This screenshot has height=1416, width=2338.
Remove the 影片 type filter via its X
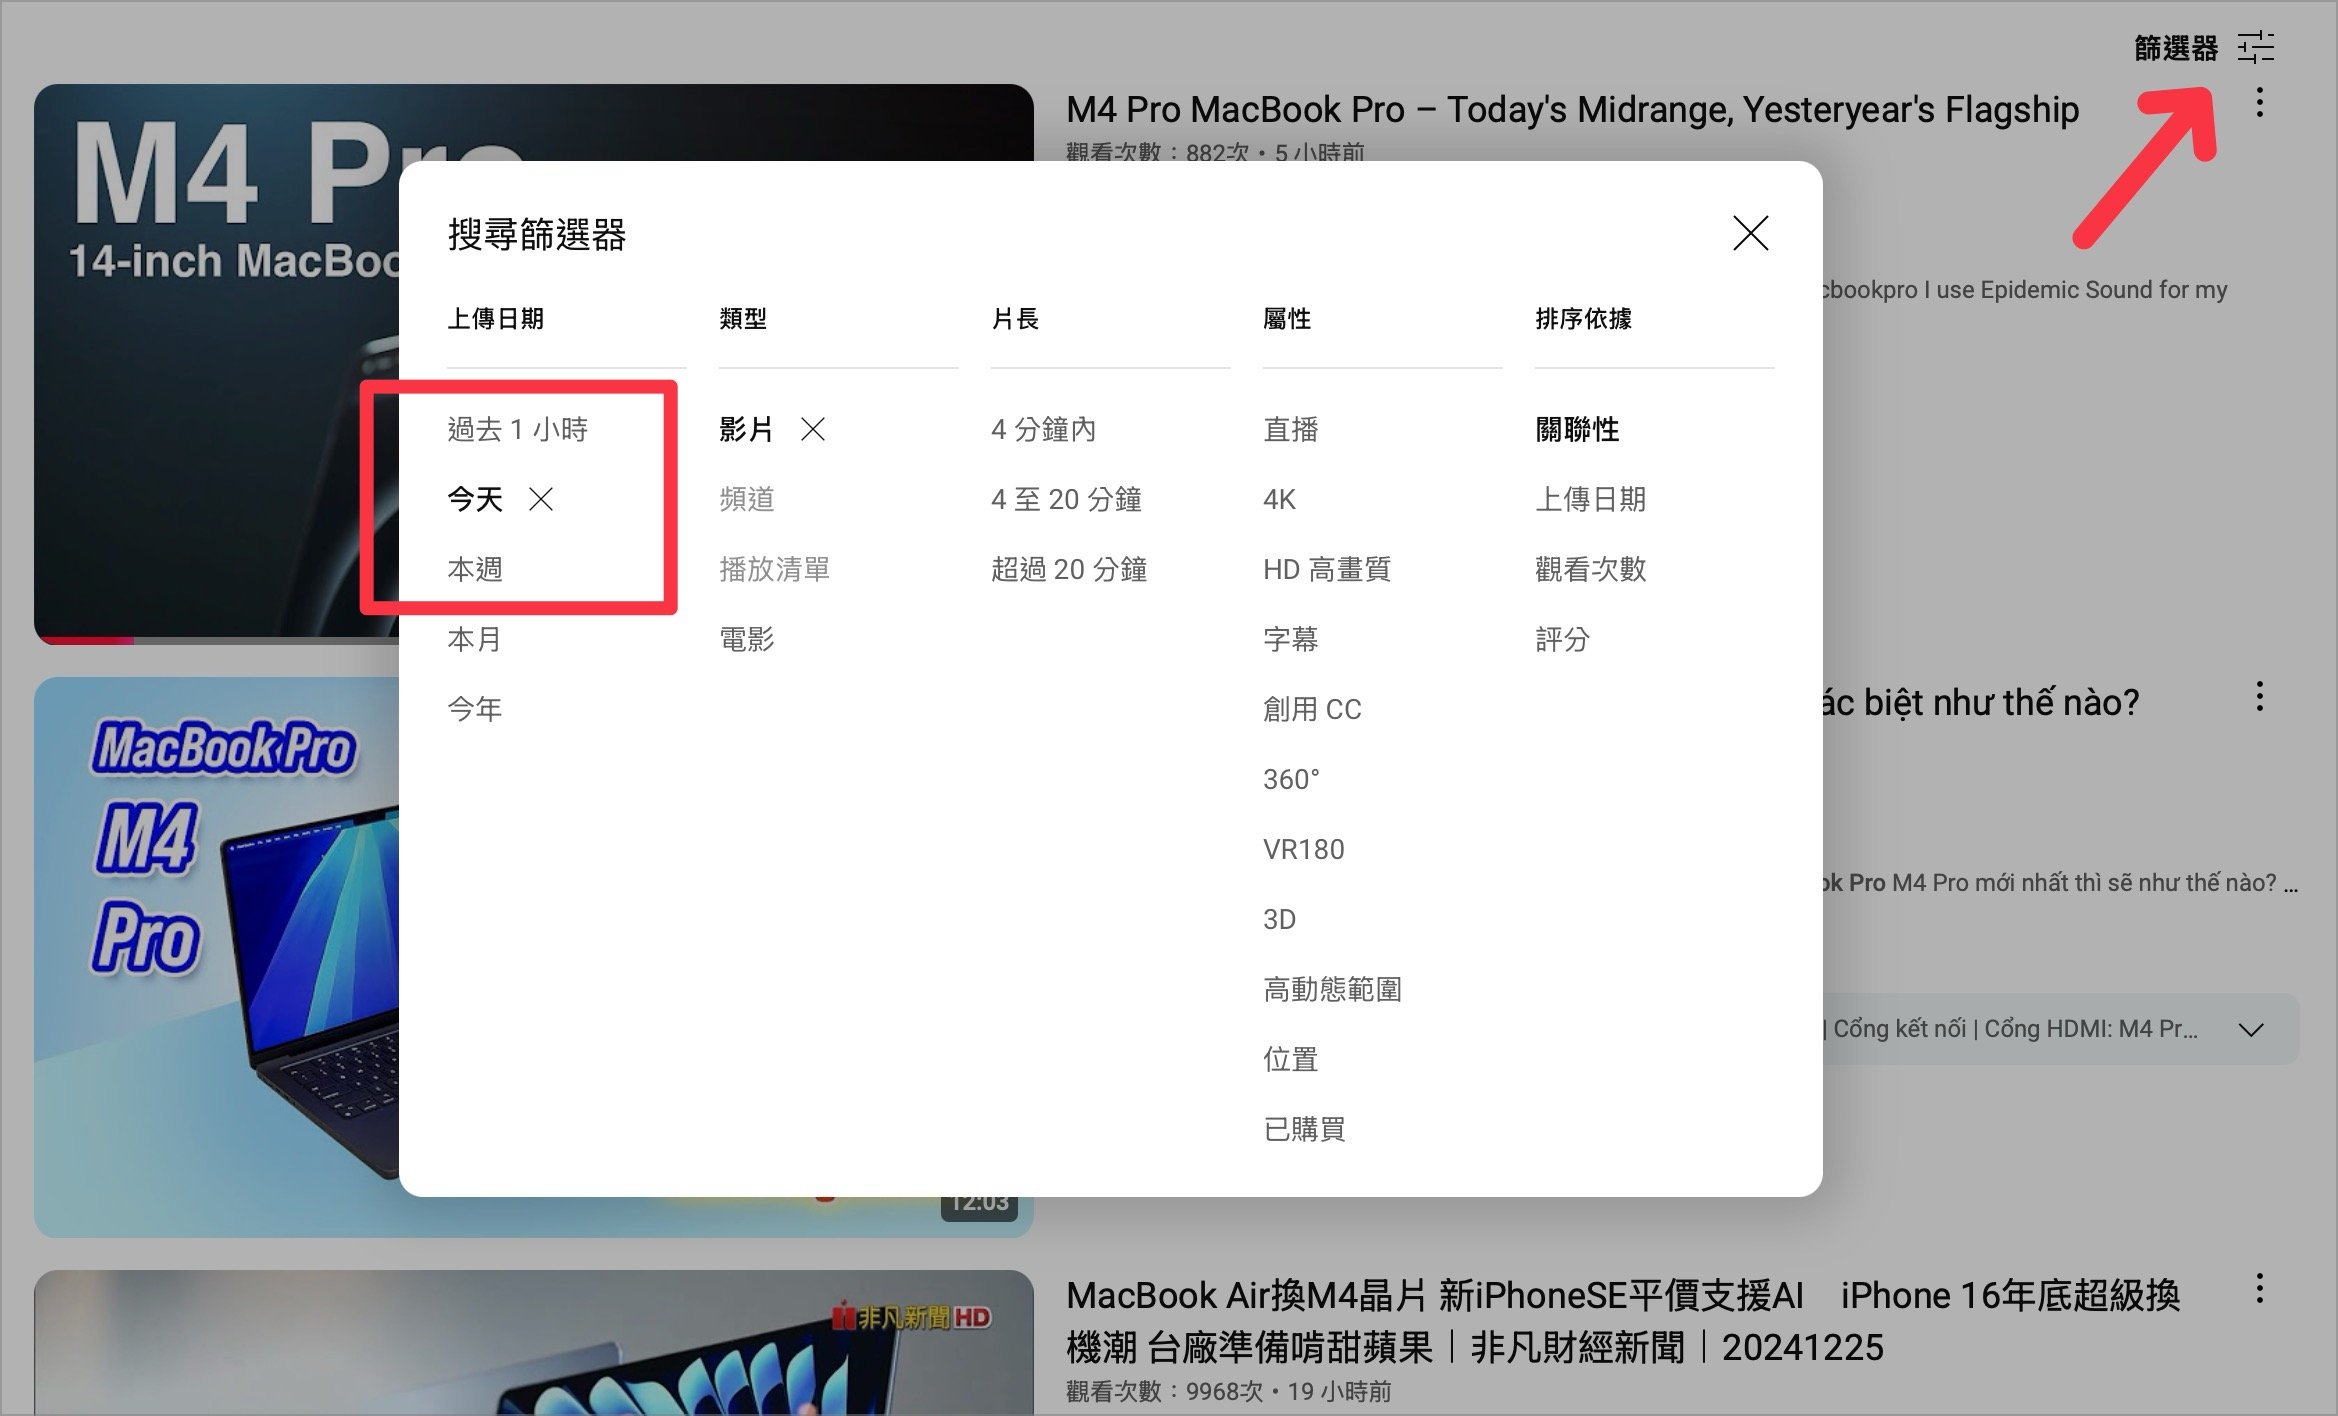[813, 429]
